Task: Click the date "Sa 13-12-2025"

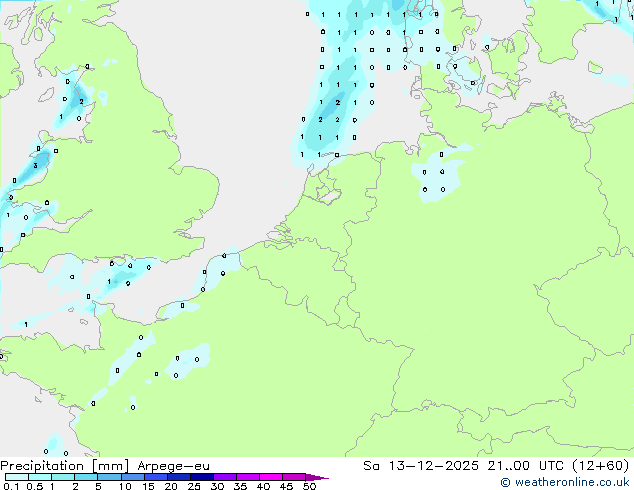Action: [x=421, y=466]
